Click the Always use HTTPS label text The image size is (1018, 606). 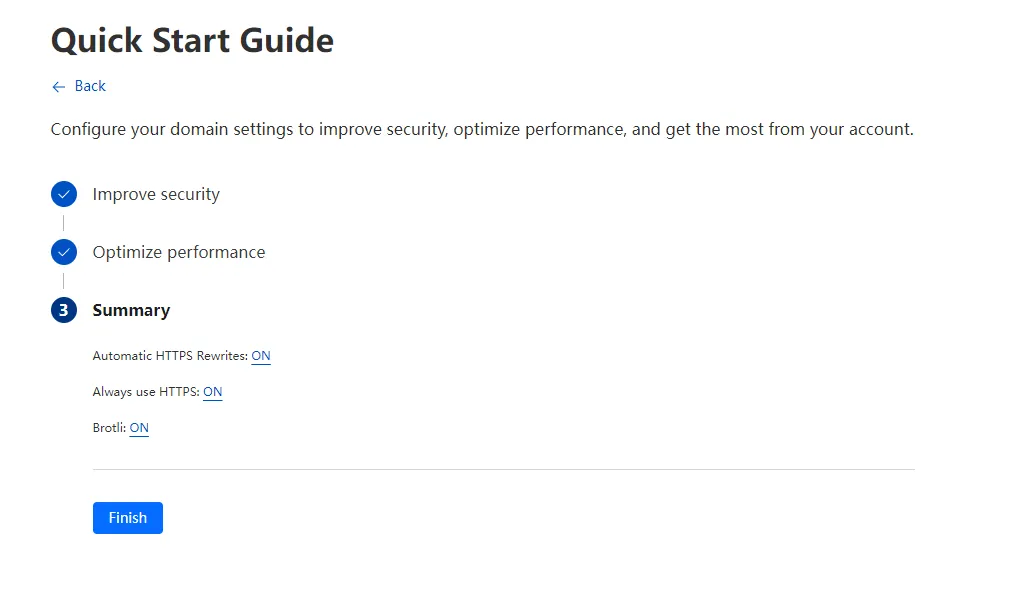146,392
